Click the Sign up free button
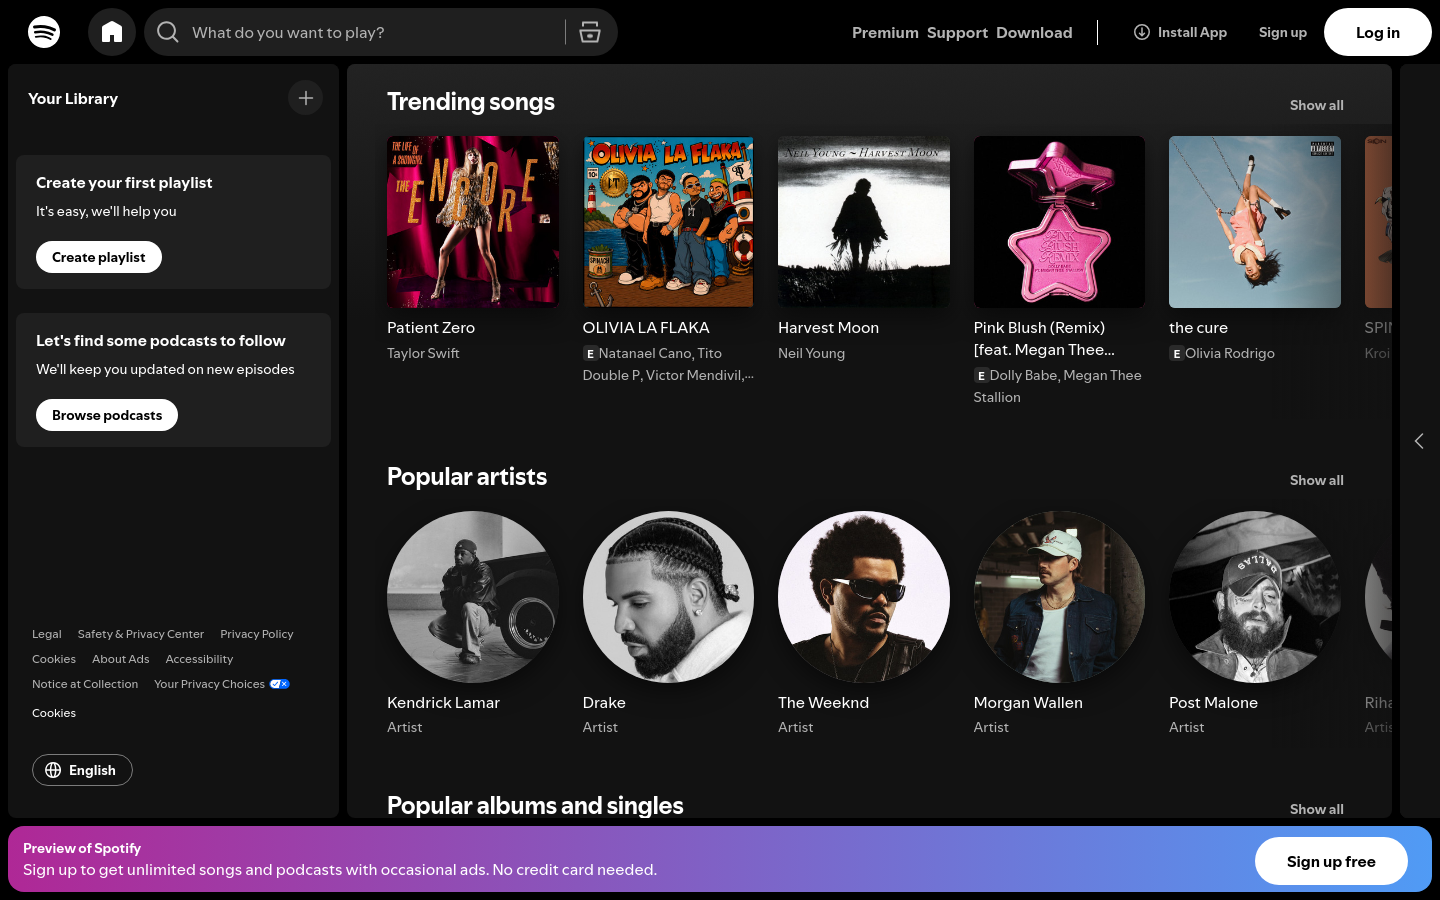Viewport: 1440px width, 900px height. point(1331,861)
